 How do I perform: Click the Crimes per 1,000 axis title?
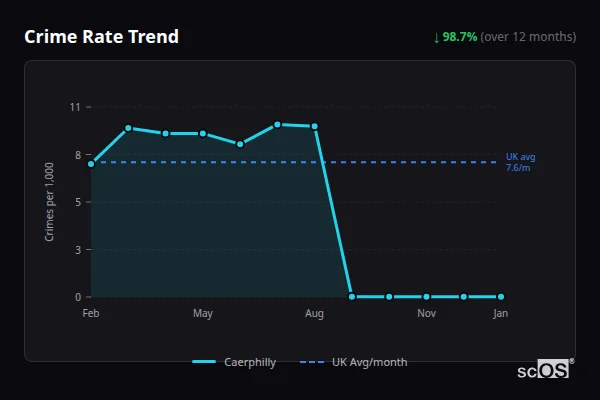49,204
